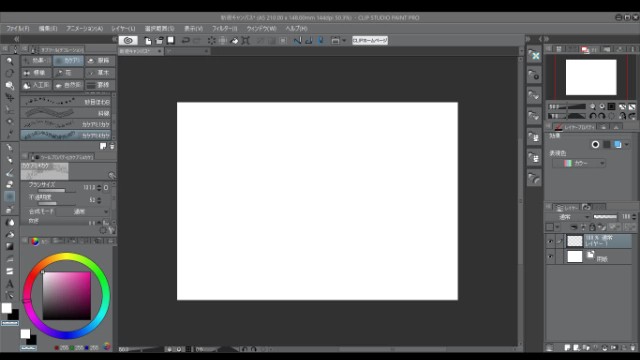Select the Fill bucket tool
Image resolution: width=640 pixels, height=360 pixels.
point(9,234)
